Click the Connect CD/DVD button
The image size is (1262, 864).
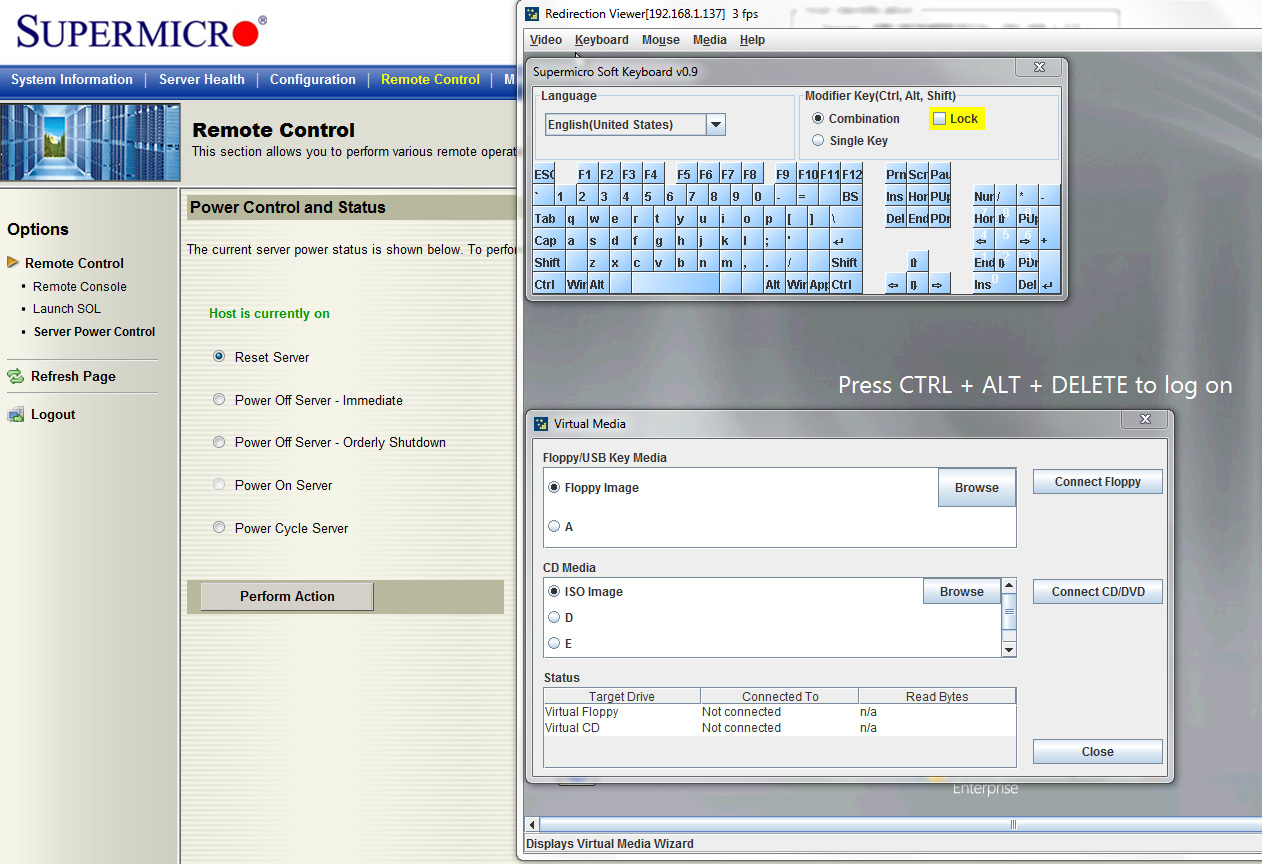tap(1097, 591)
